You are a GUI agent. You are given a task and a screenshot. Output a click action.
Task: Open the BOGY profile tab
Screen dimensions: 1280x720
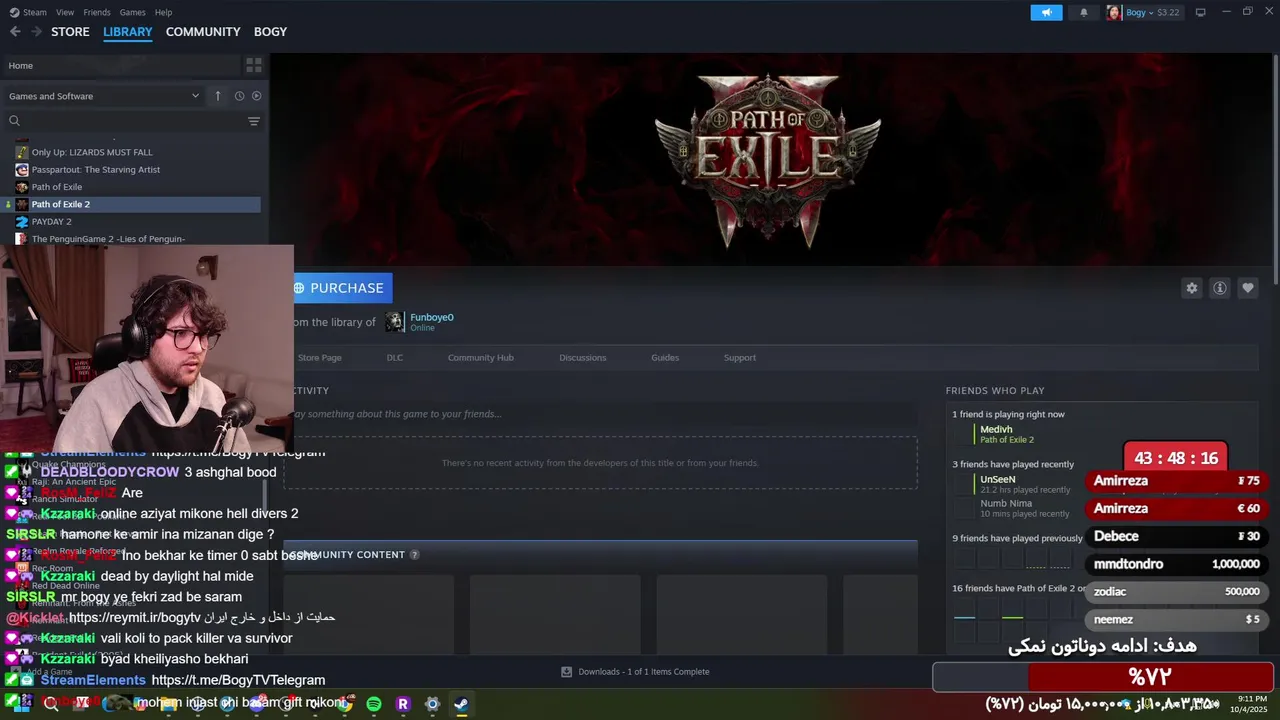click(270, 32)
